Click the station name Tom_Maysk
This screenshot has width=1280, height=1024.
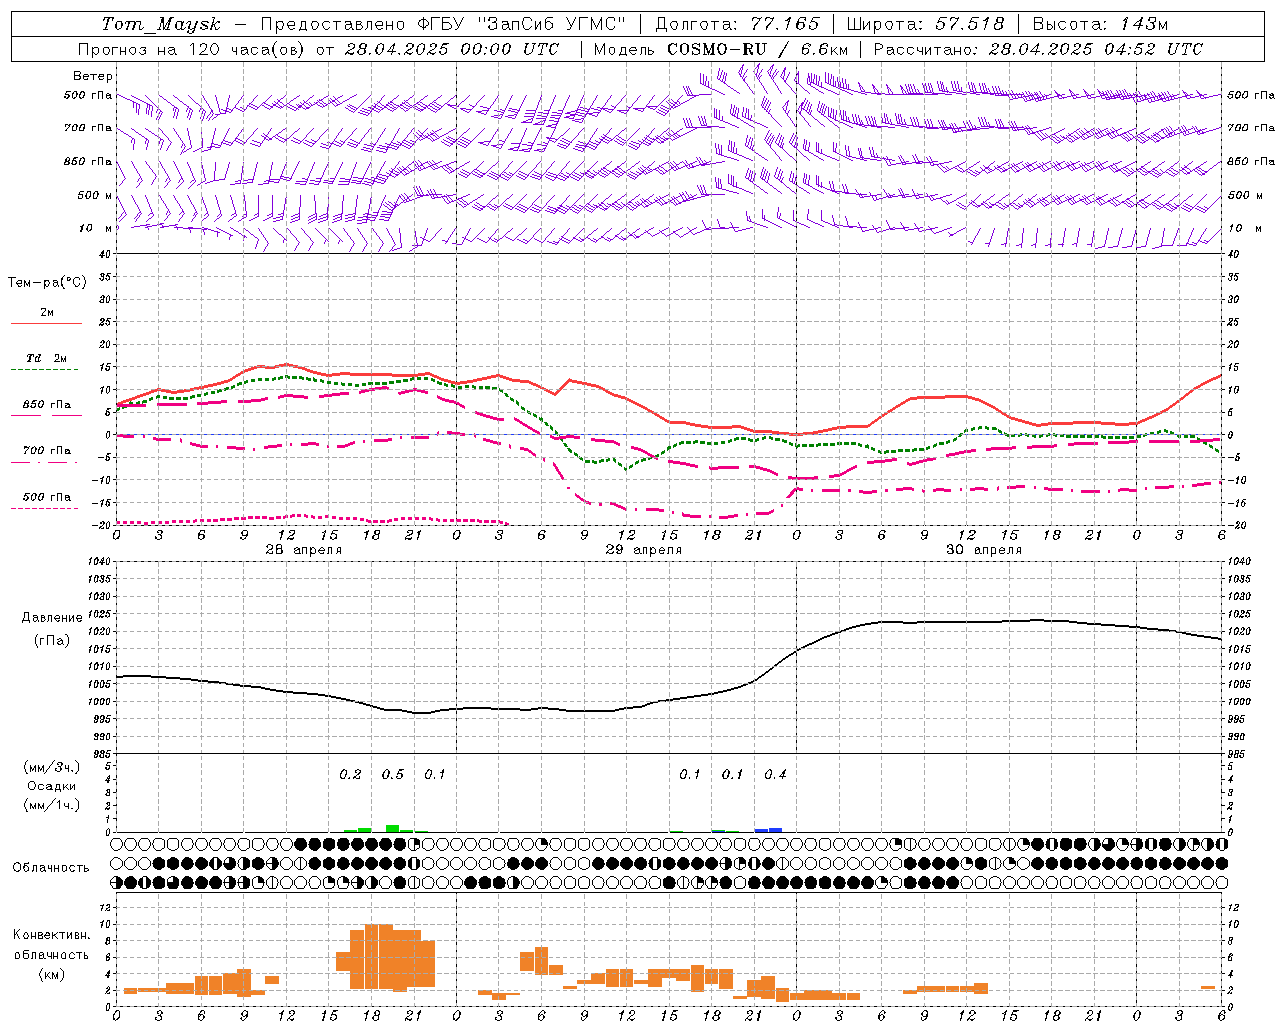tap(161, 24)
